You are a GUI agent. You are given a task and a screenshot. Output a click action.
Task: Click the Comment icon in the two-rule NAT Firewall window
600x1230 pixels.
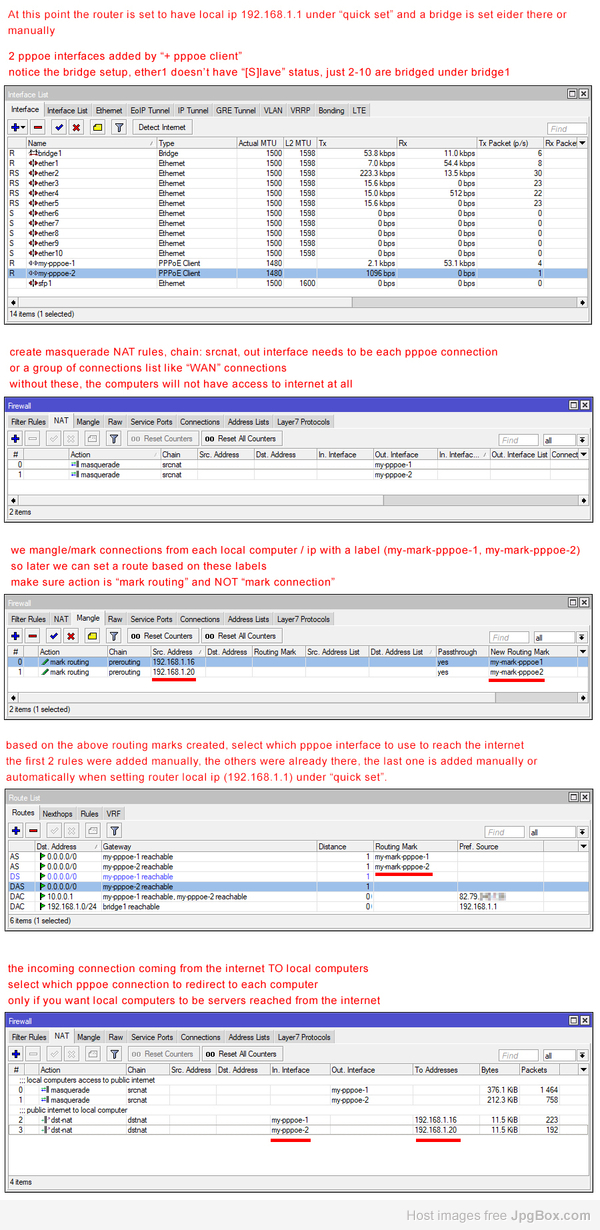click(93, 438)
